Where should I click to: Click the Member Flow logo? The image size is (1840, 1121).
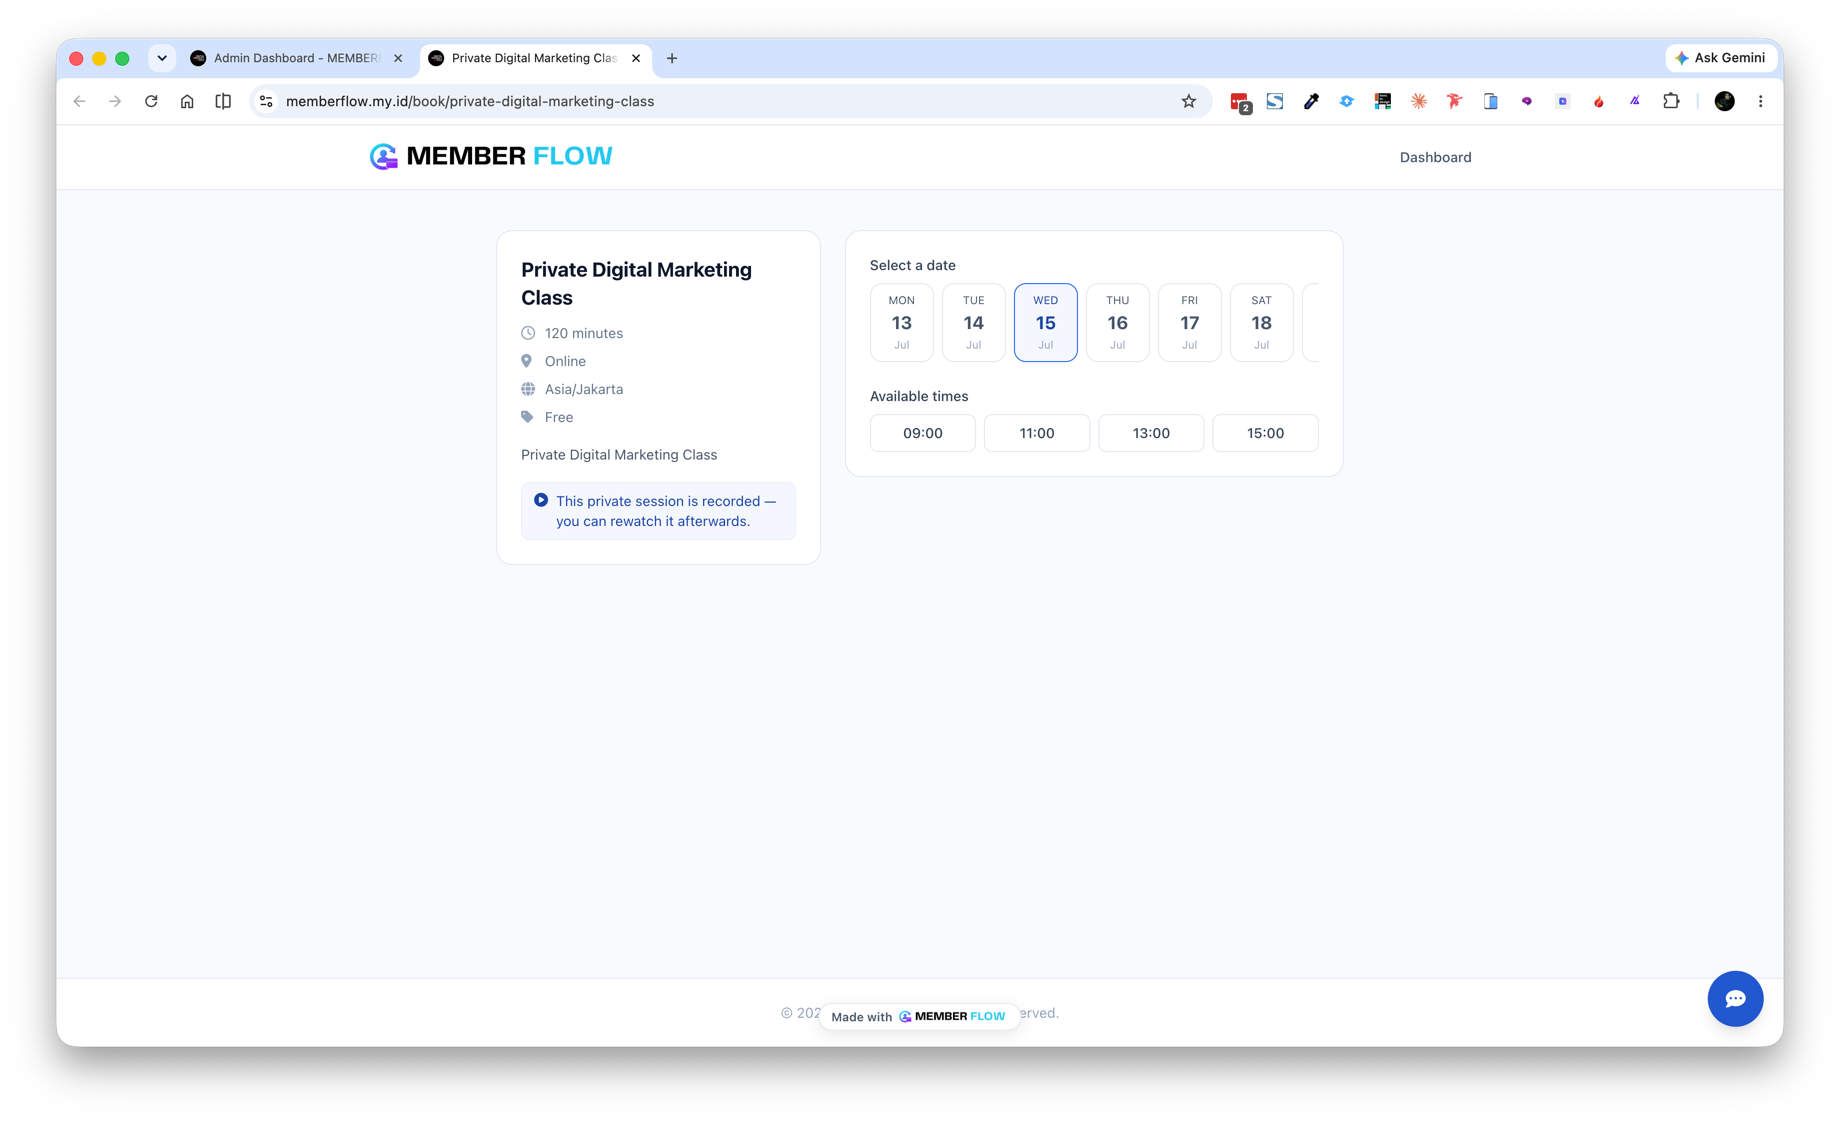coord(491,156)
